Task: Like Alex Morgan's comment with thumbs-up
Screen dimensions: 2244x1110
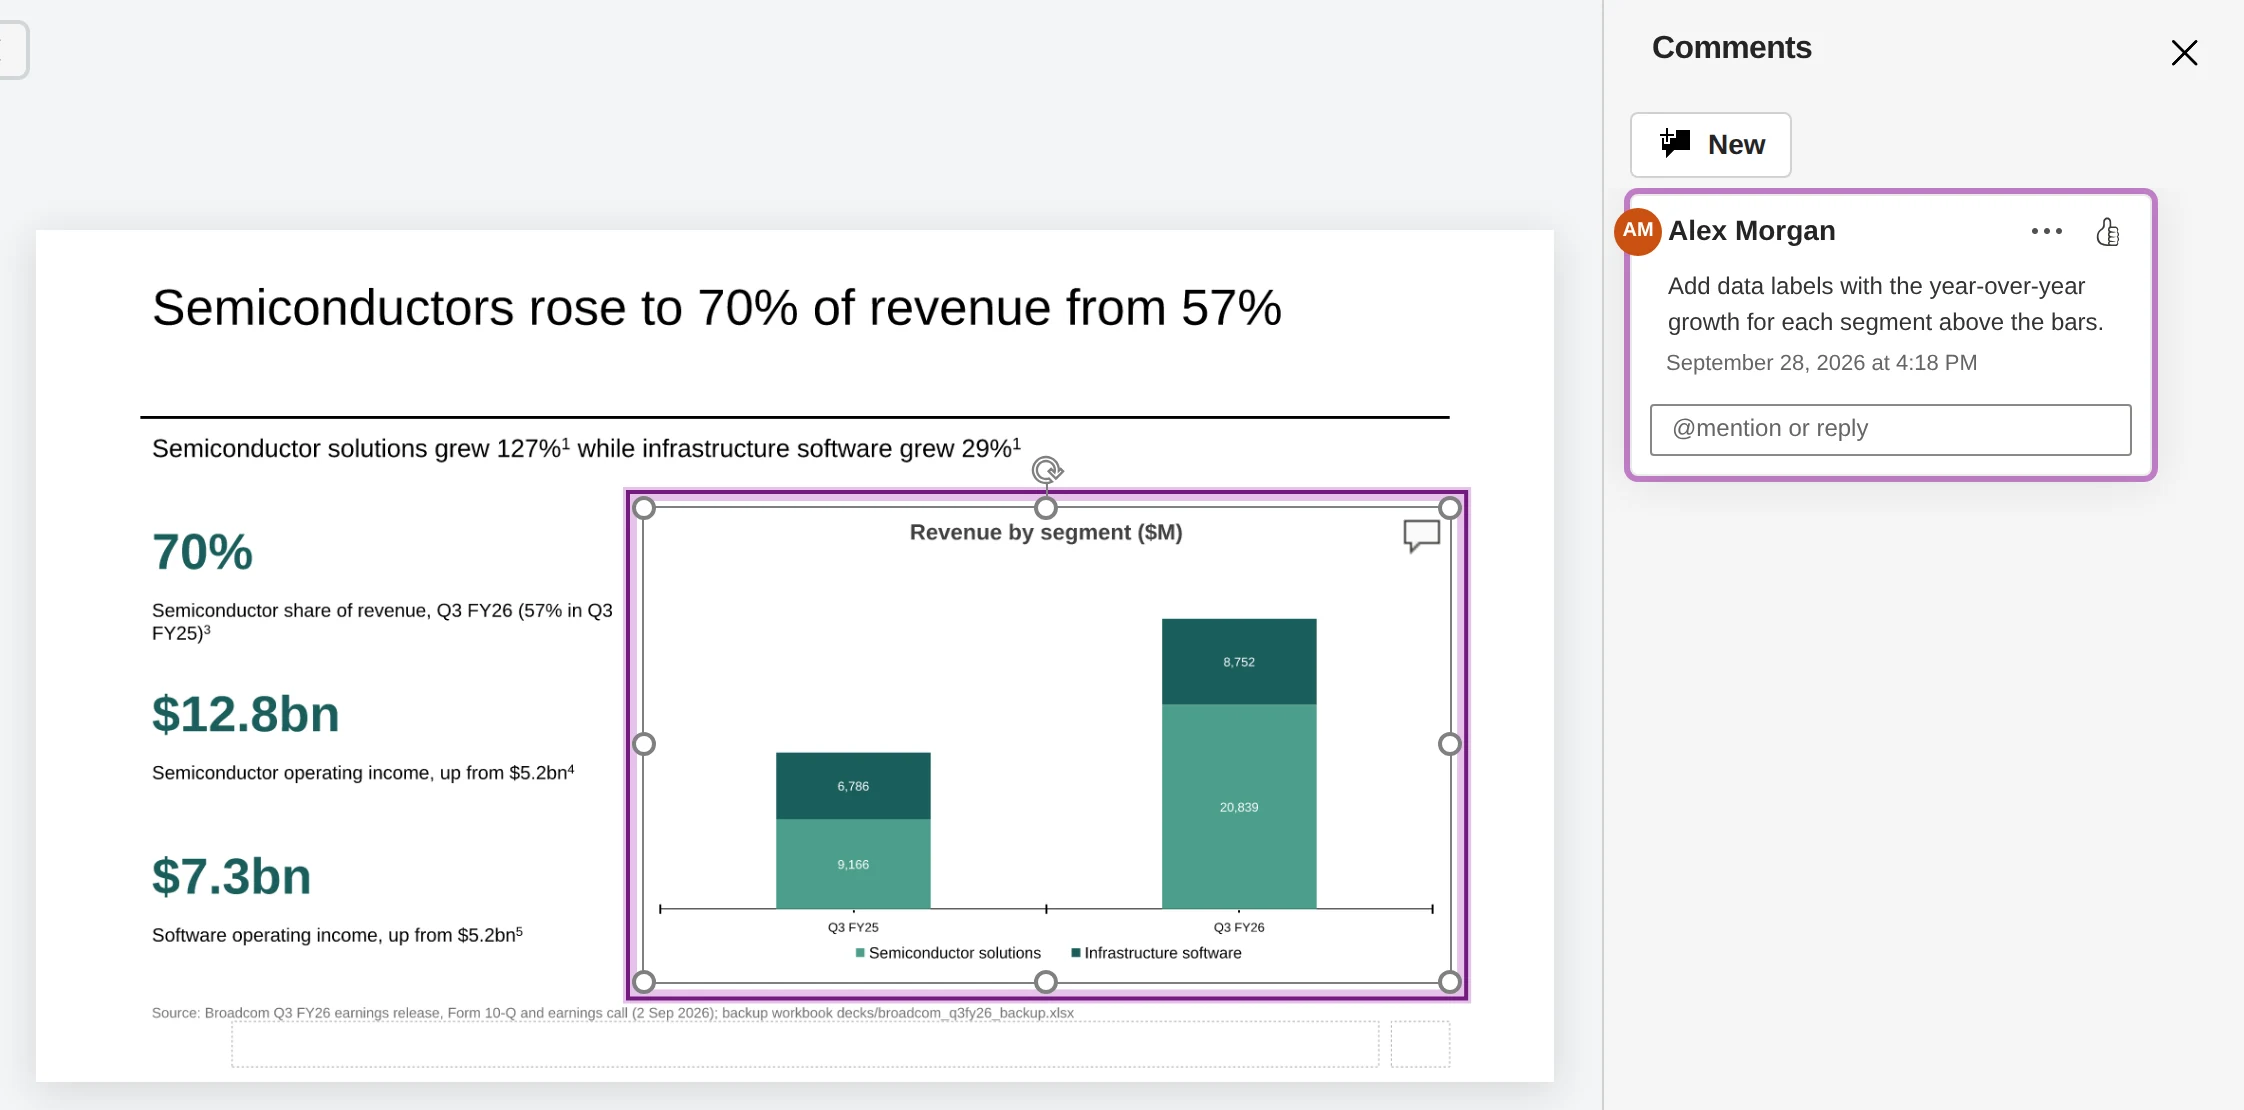Action: (x=2107, y=232)
